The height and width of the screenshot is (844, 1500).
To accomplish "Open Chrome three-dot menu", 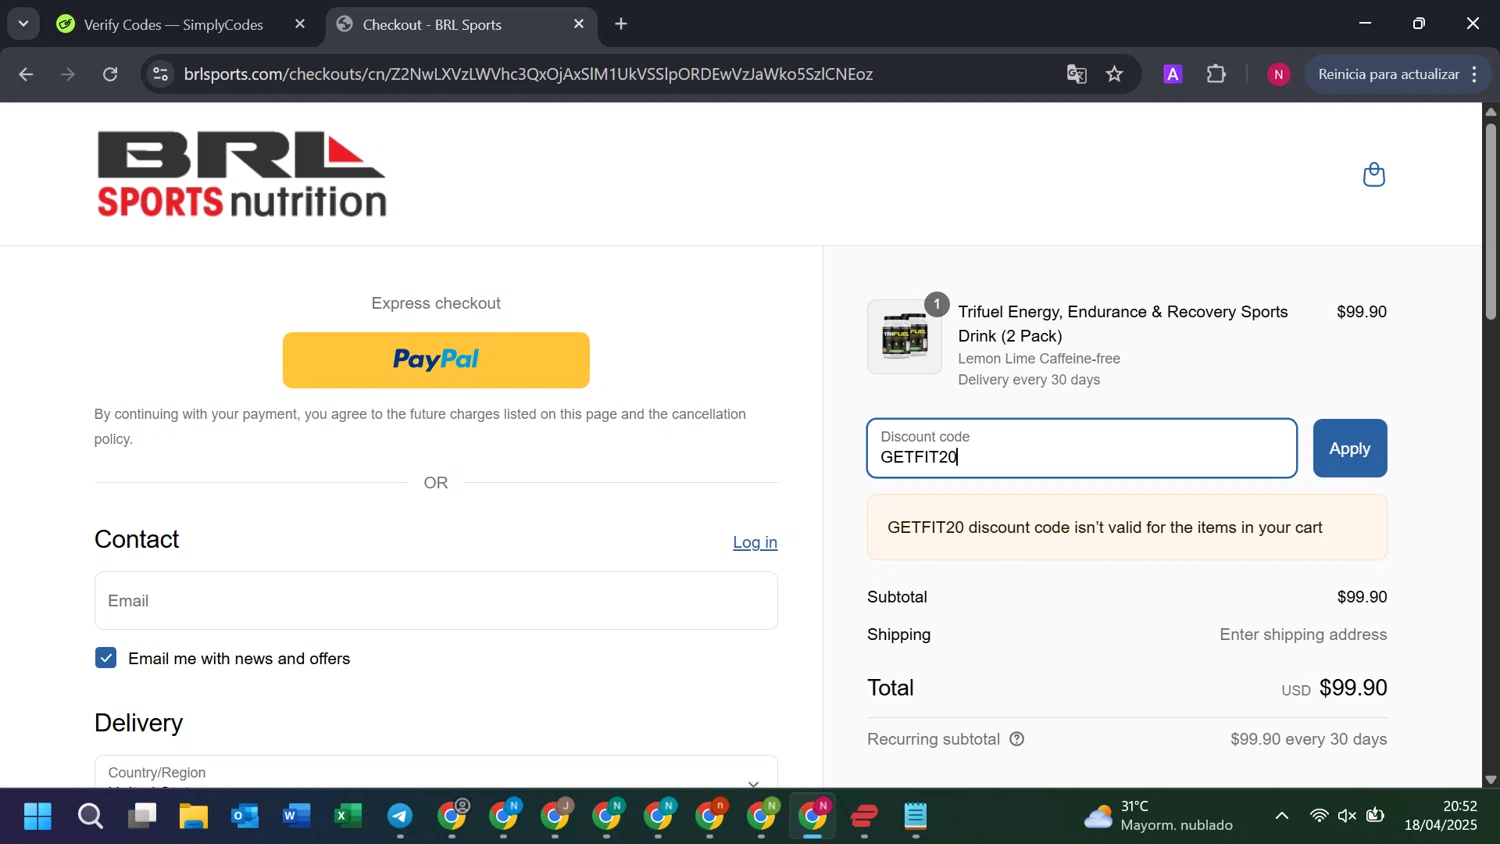I will (x=1475, y=74).
